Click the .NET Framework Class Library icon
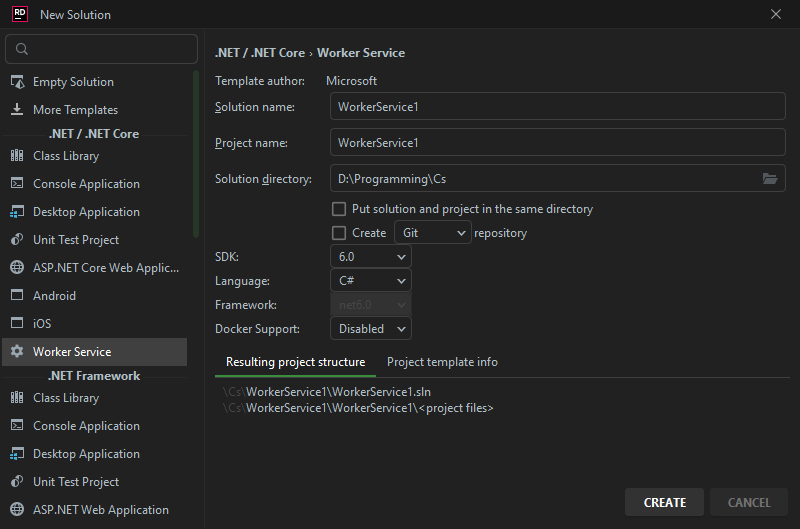 point(17,397)
